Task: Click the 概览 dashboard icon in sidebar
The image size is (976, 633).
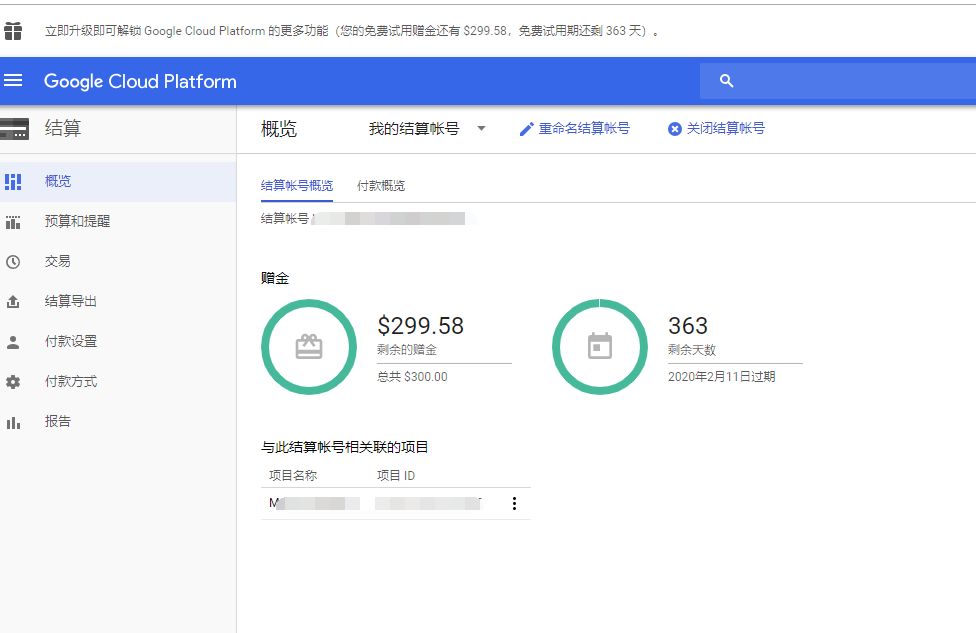Action: (13, 182)
